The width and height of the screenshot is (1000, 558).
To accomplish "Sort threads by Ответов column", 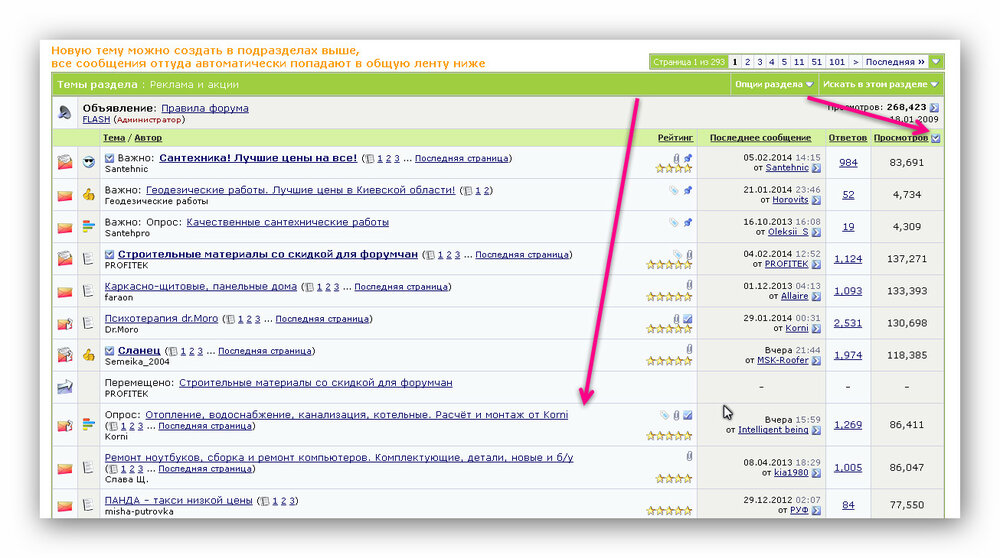I will [848, 138].
